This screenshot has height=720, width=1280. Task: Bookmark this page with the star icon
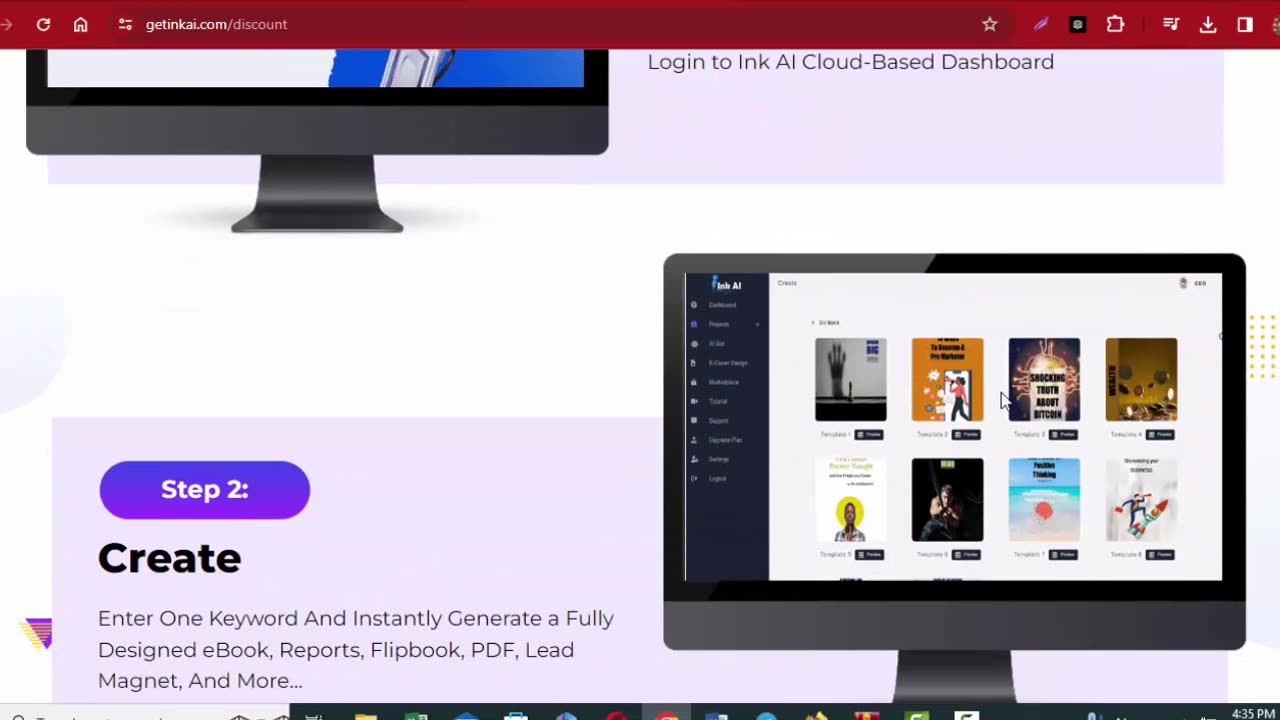click(990, 24)
